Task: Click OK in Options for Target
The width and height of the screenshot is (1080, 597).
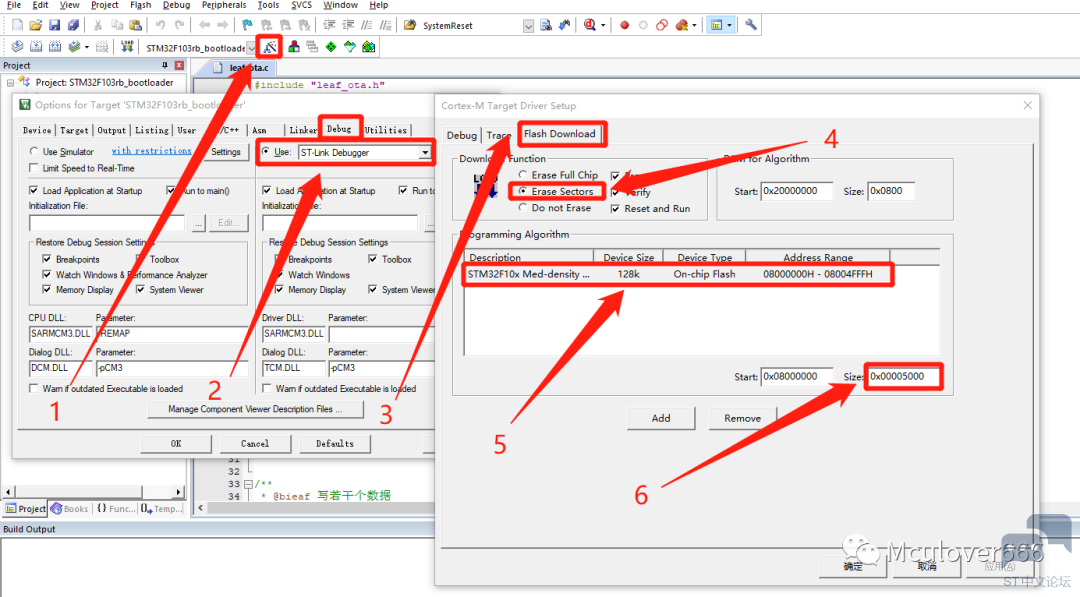Action: coord(176,443)
